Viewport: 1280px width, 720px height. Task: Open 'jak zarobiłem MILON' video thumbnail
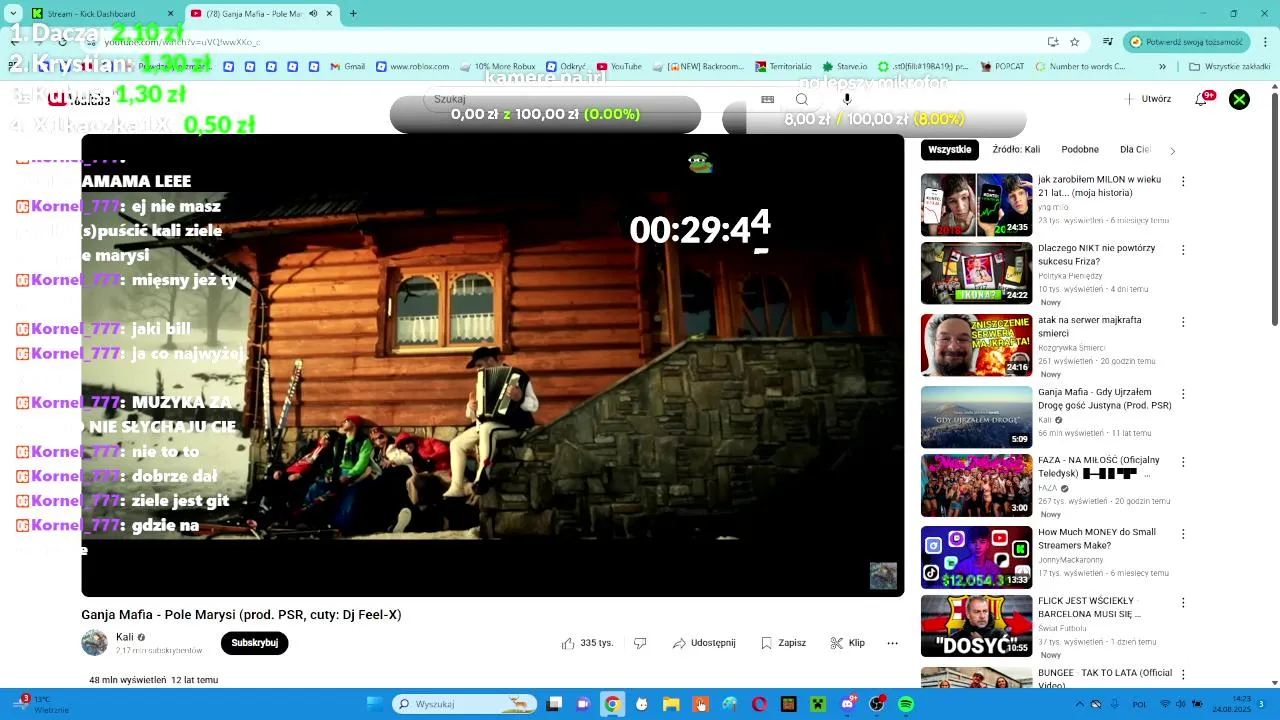tap(976, 205)
